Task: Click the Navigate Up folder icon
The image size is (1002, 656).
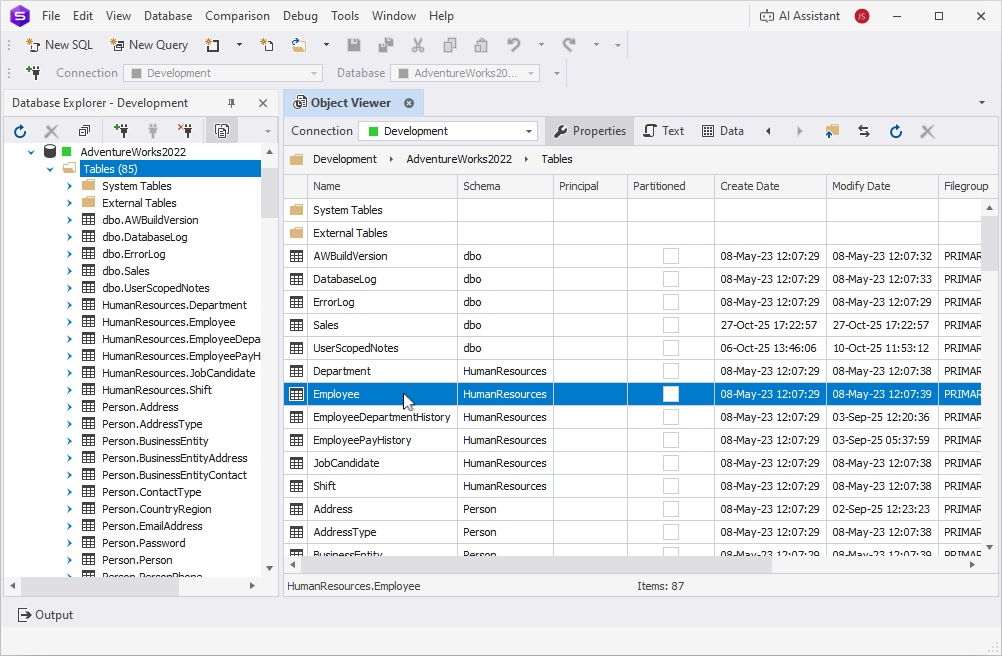Action: (x=832, y=130)
